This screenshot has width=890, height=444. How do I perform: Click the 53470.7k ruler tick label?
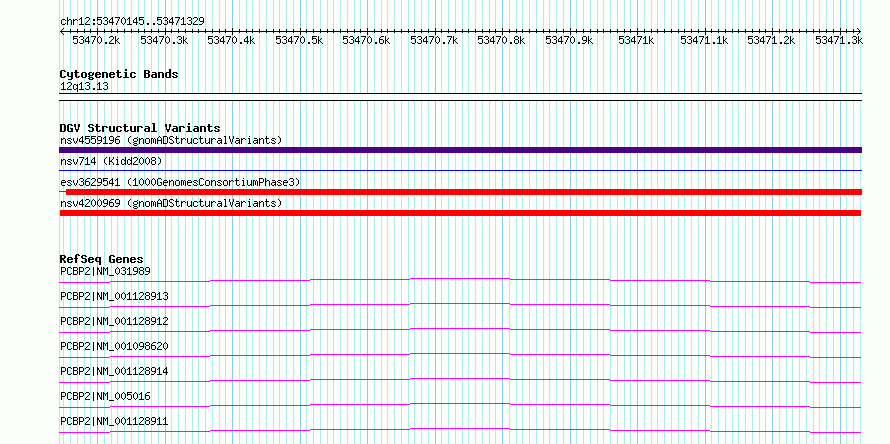tap(434, 40)
